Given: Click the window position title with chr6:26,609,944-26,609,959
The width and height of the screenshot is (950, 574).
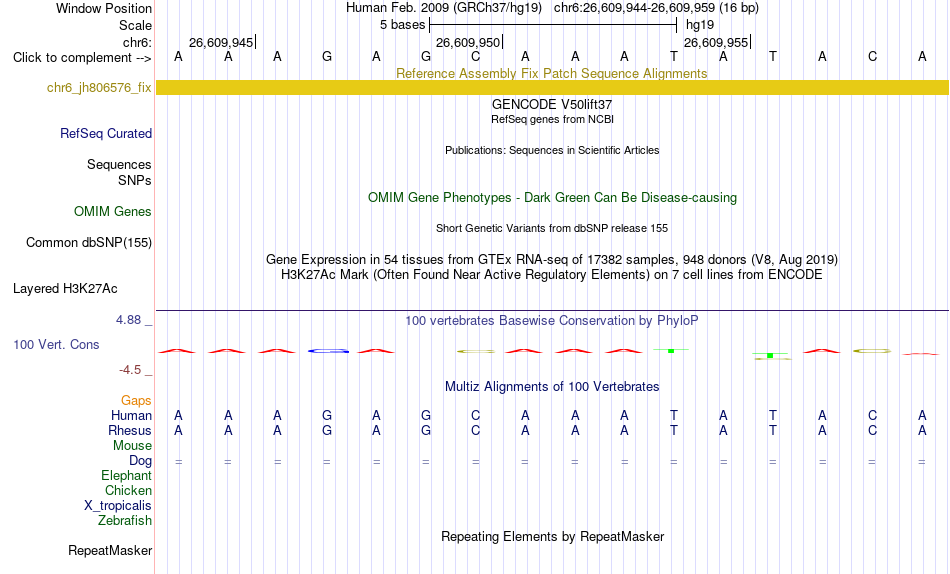Looking at the screenshot, I should 552,8.
